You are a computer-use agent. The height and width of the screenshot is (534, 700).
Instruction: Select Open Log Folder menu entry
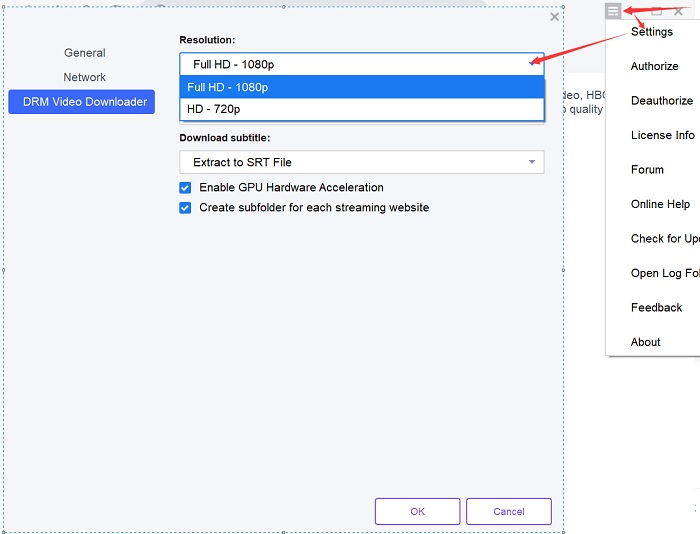click(x=665, y=273)
